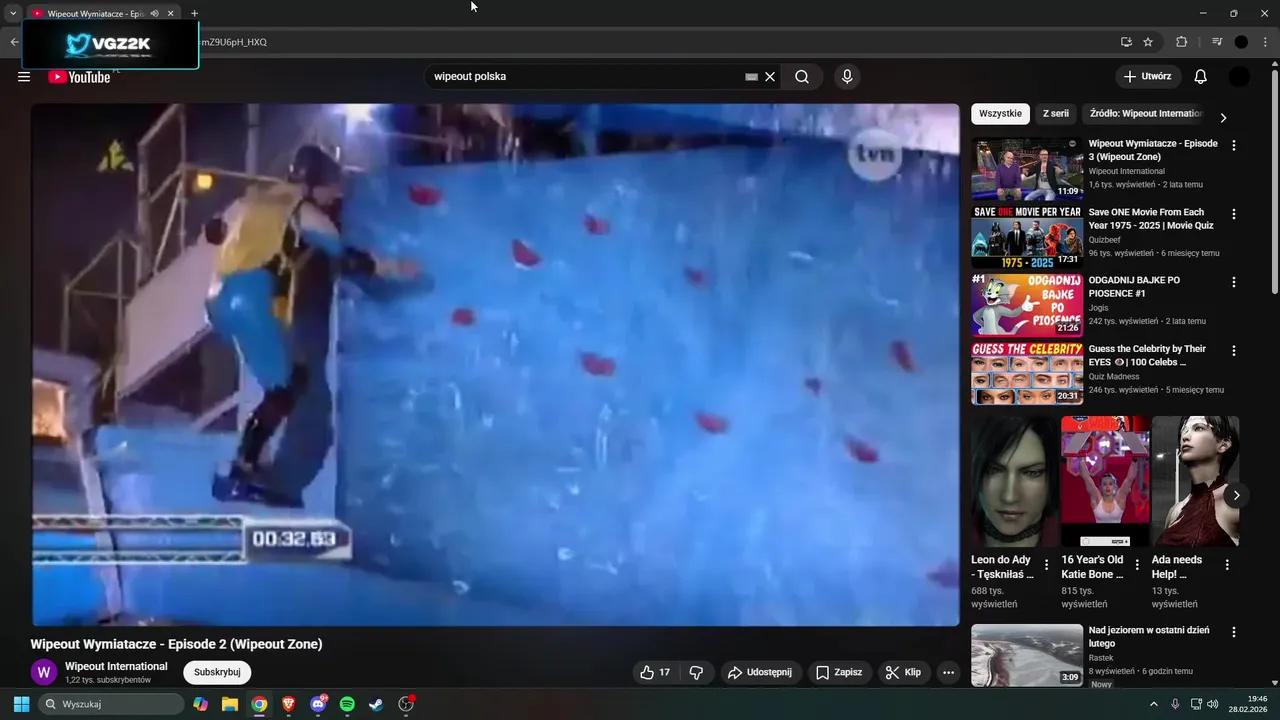Image resolution: width=1280 pixels, height=720 pixels.
Task: Open options for Save ONE Movie suggestion
Action: [x=1233, y=214]
